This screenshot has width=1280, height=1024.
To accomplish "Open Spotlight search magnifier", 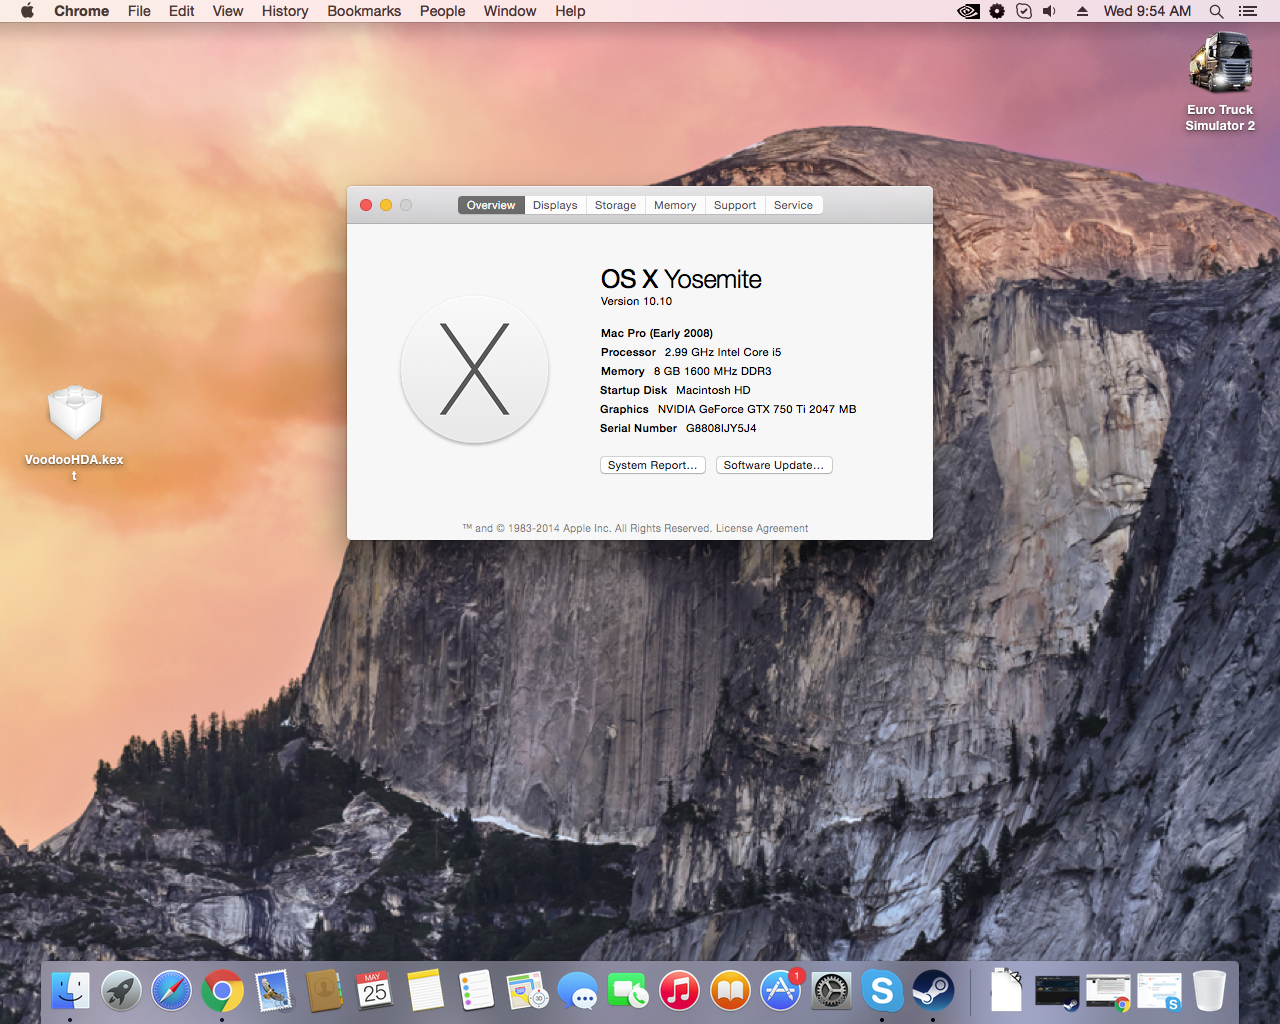I will pyautogui.click(x=1216, y=11).
